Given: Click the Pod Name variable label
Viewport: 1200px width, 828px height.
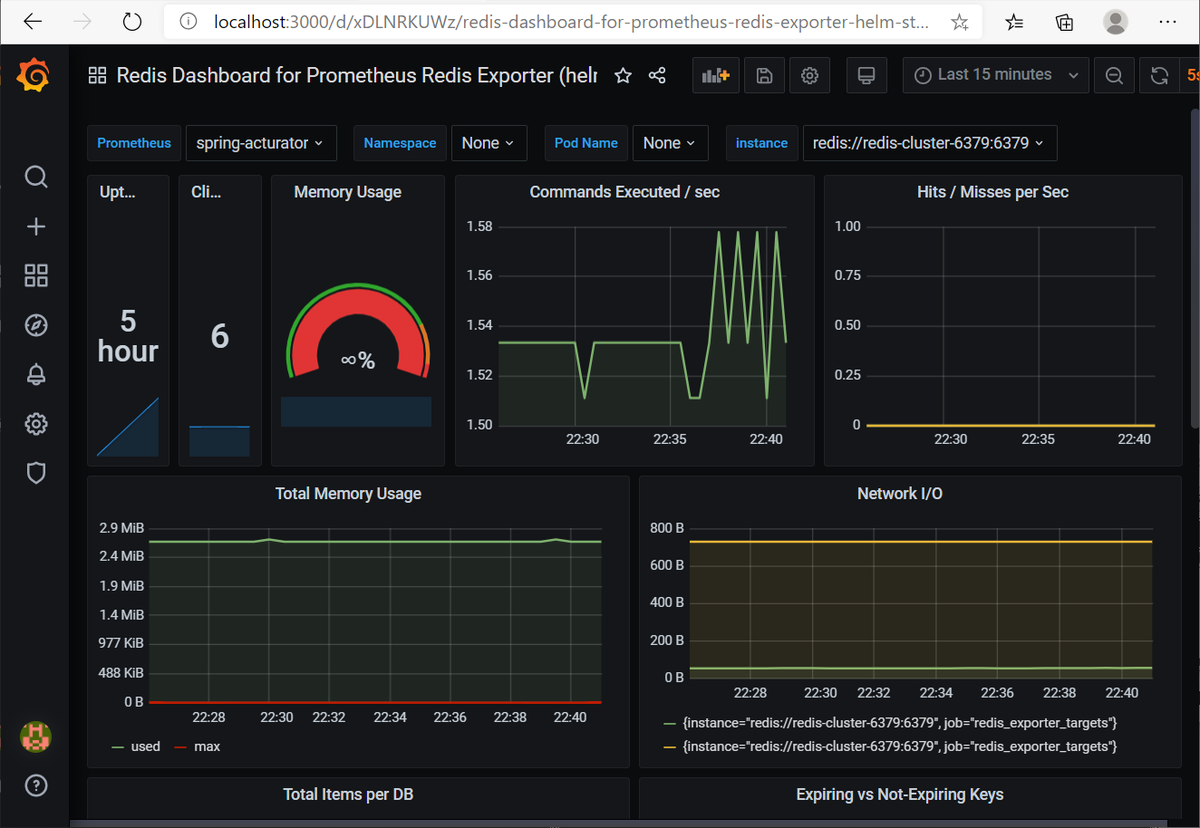Looking at the screenshot, I should [x=586, y=143].
